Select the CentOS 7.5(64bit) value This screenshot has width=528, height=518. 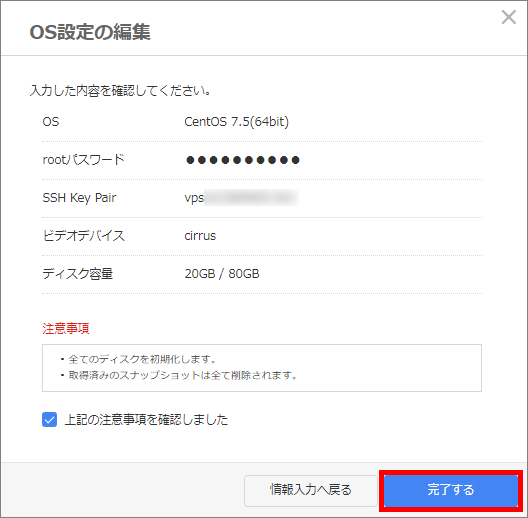pos(236,122)
